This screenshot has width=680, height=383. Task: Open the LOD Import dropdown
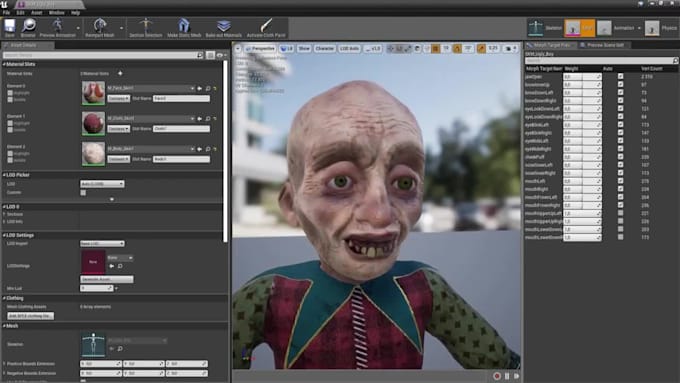(x=102, y=244)
